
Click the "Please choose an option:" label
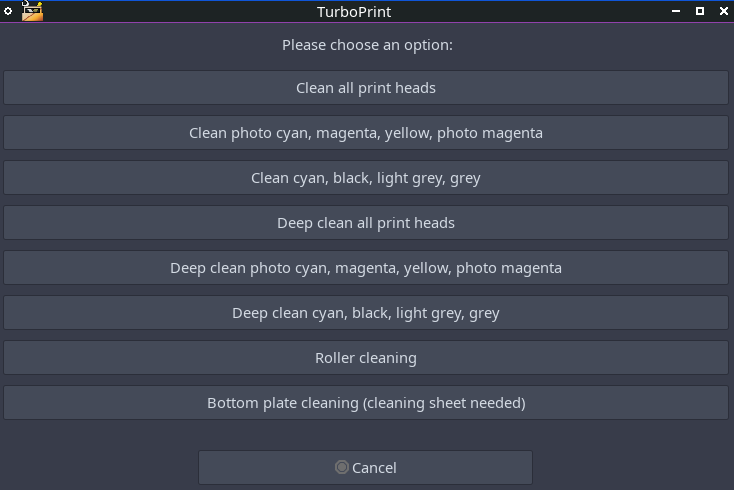point(367,45)
